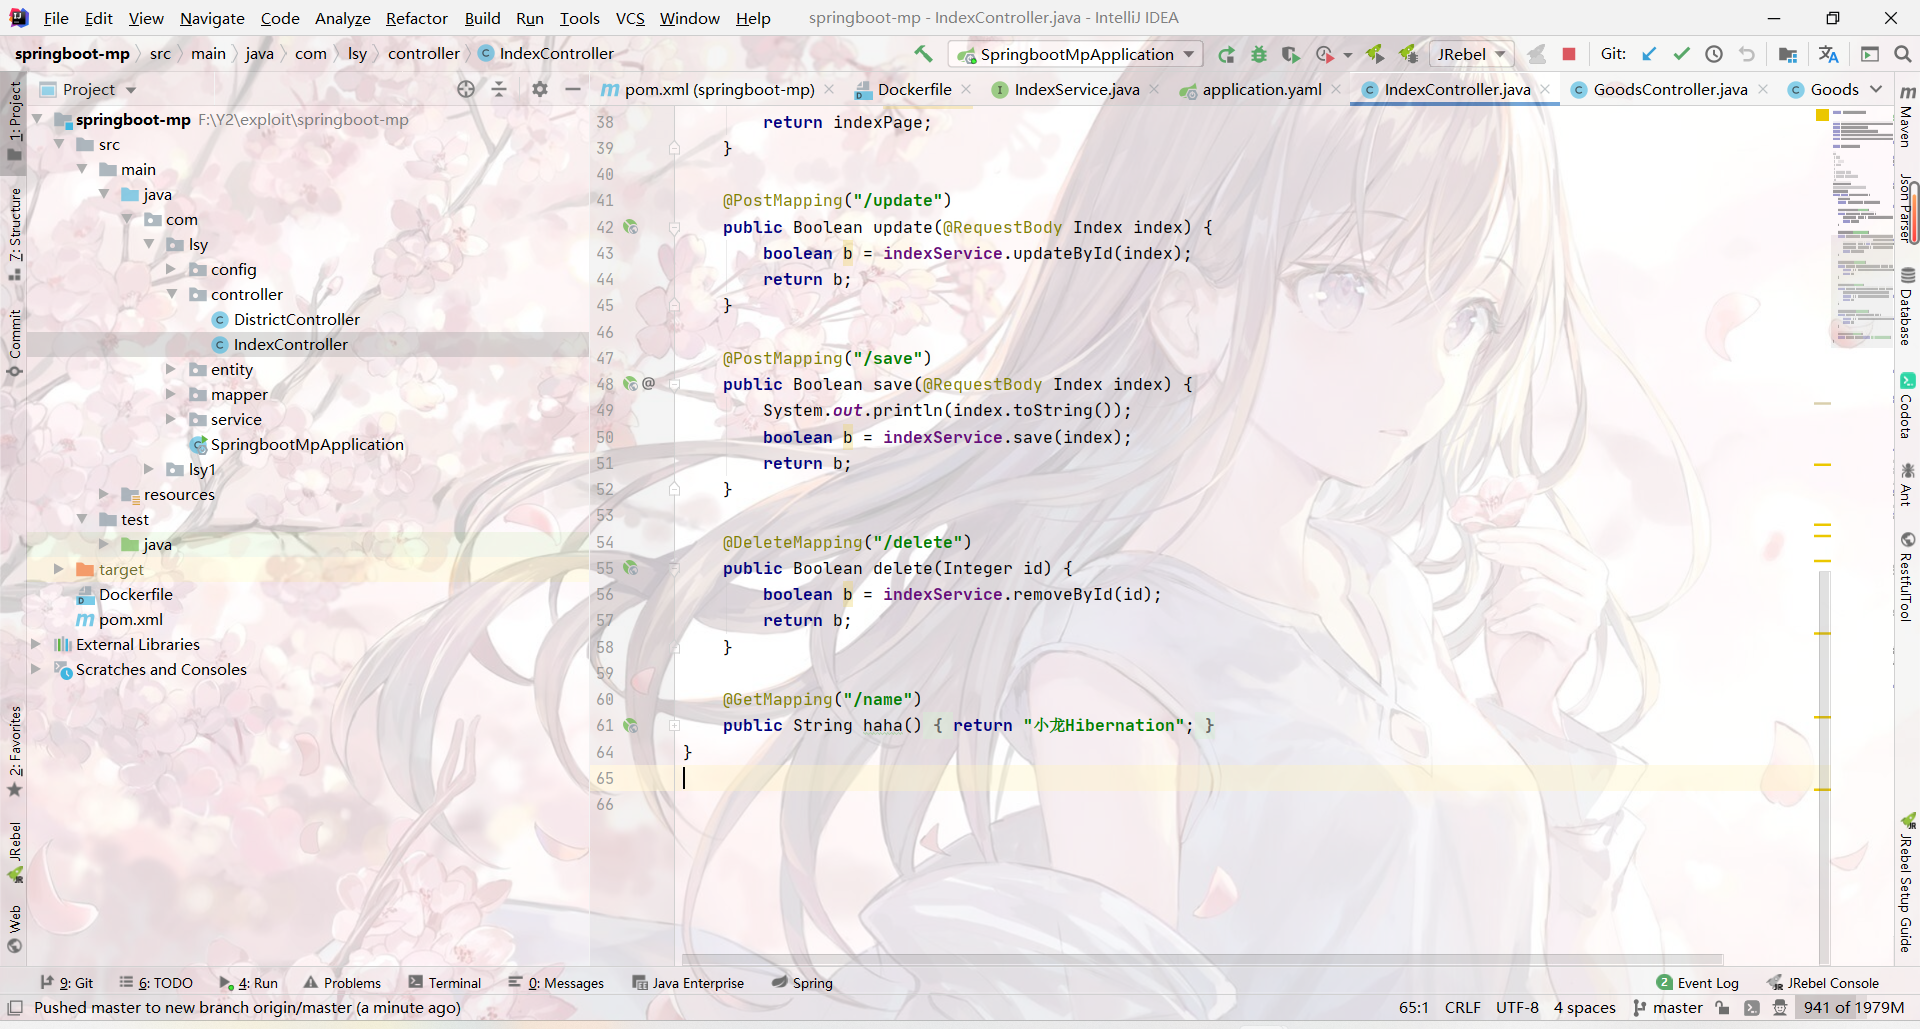This screenshot has width=1920, height=1029.
Task: Click the Git update project arrow
Action: point(1649,54)
